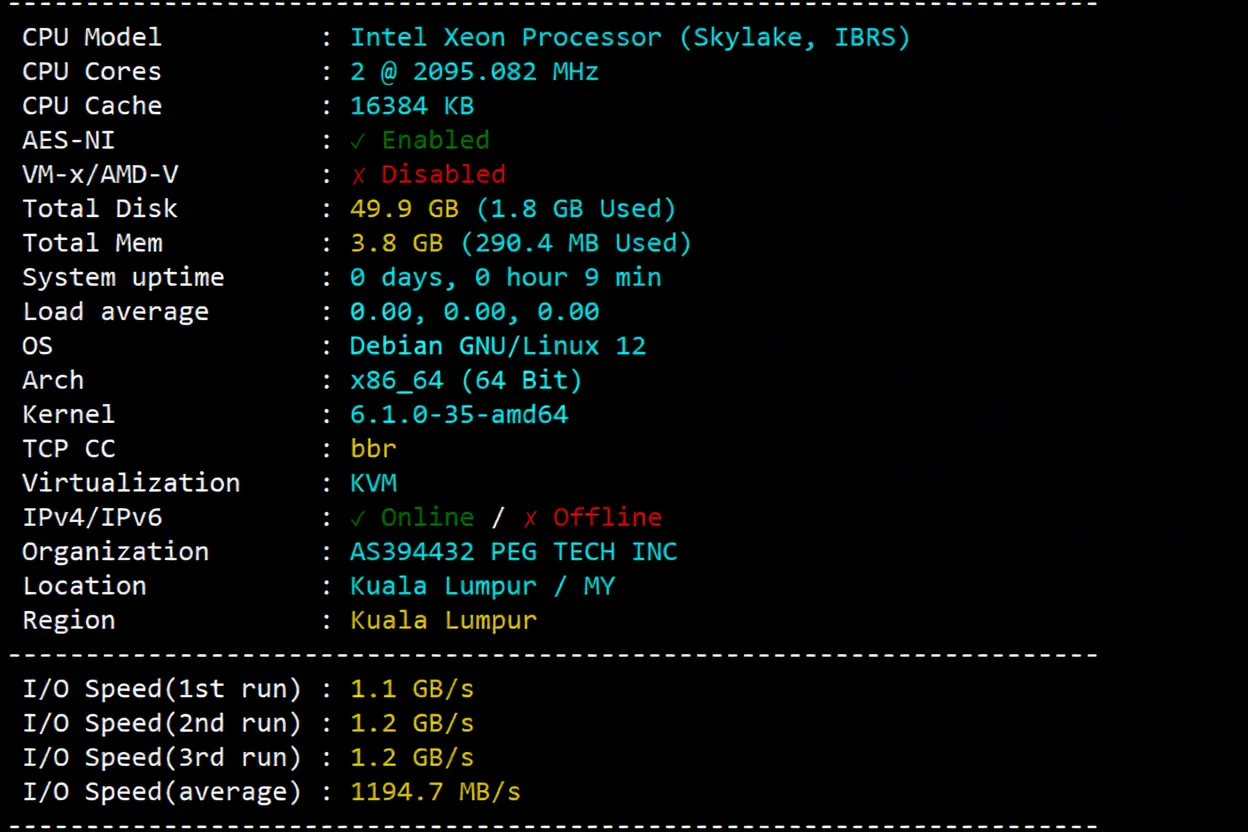Click the Virtualization label

[131, 483]
